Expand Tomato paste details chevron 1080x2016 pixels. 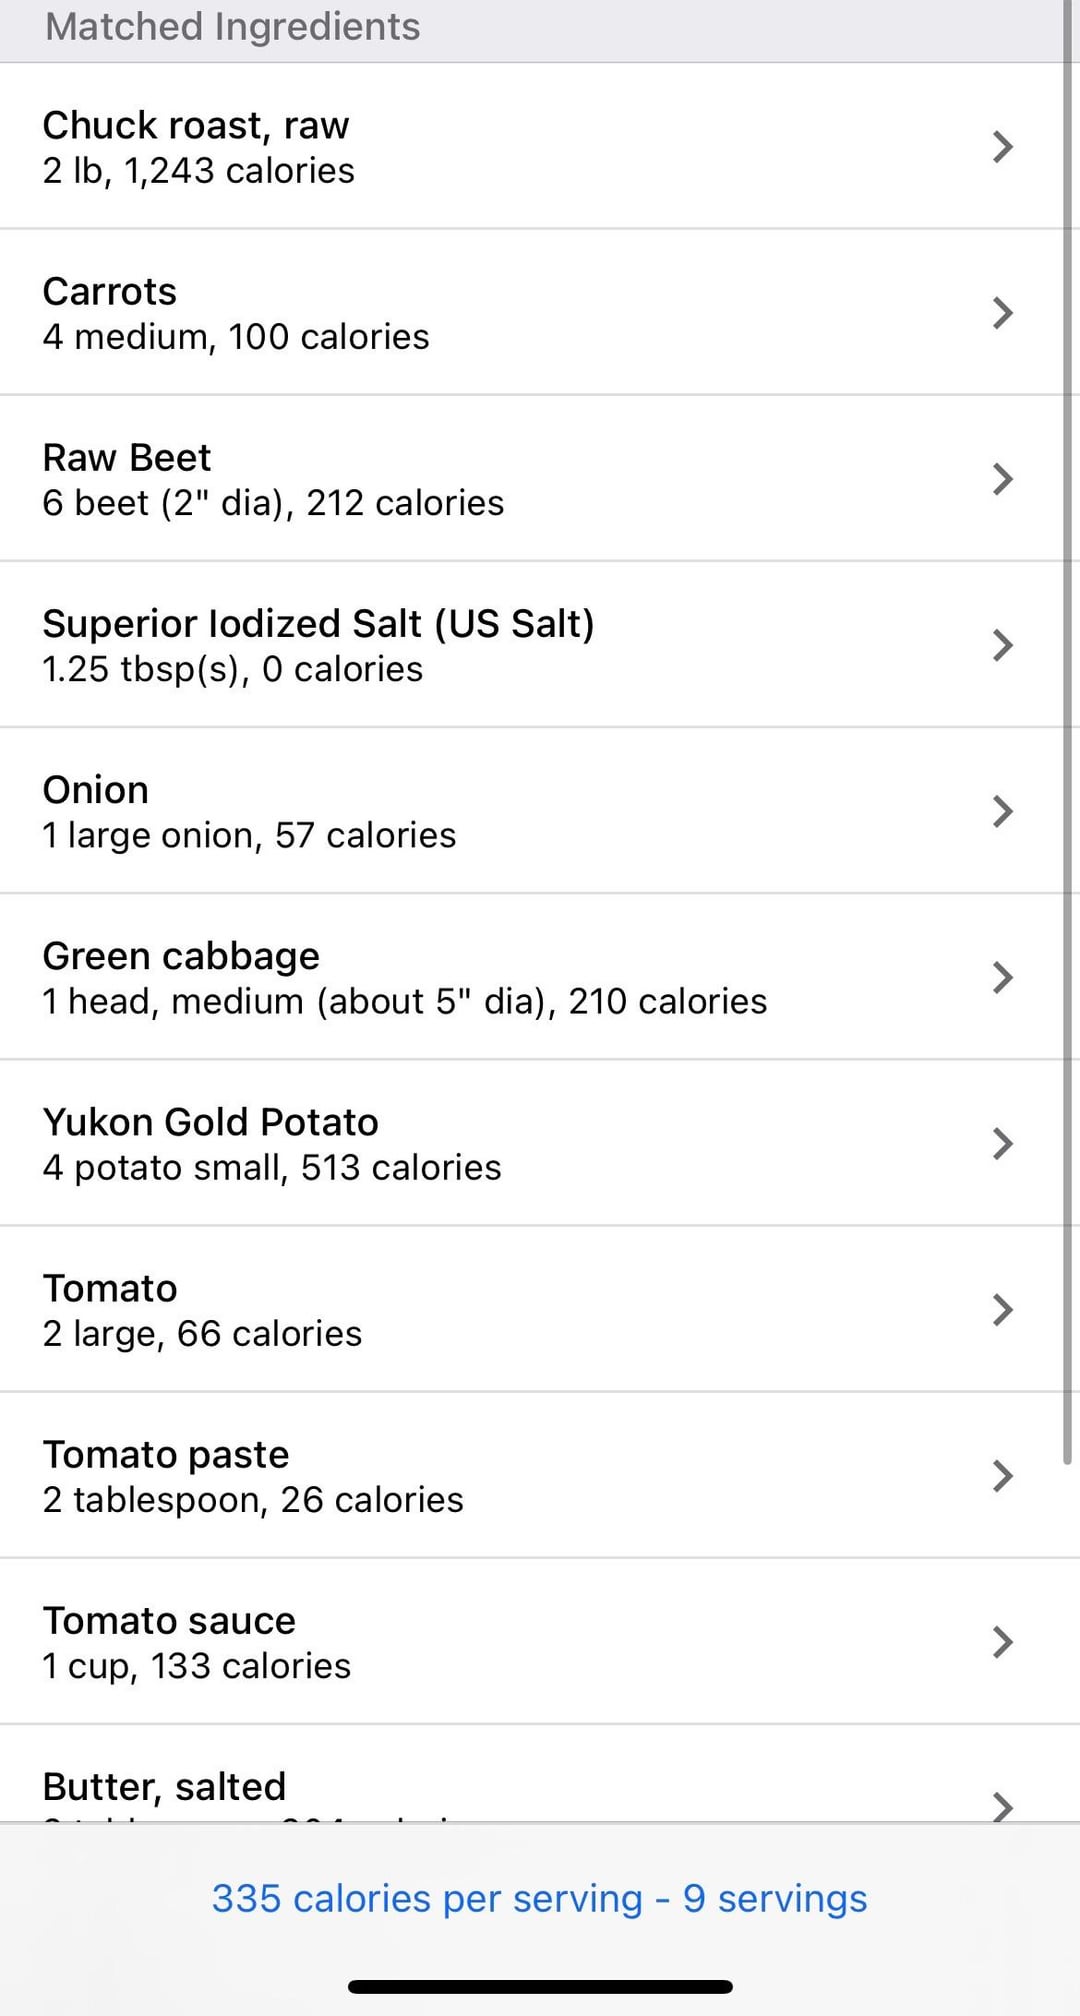[1002, 1475]
